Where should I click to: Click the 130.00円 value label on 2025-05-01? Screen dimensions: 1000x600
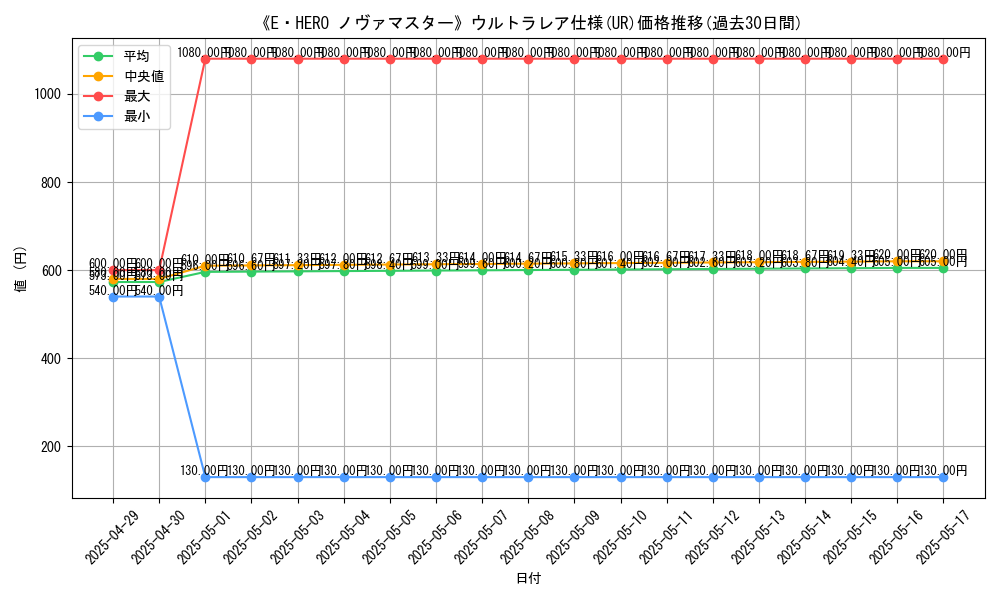click(x=204, y=471)
